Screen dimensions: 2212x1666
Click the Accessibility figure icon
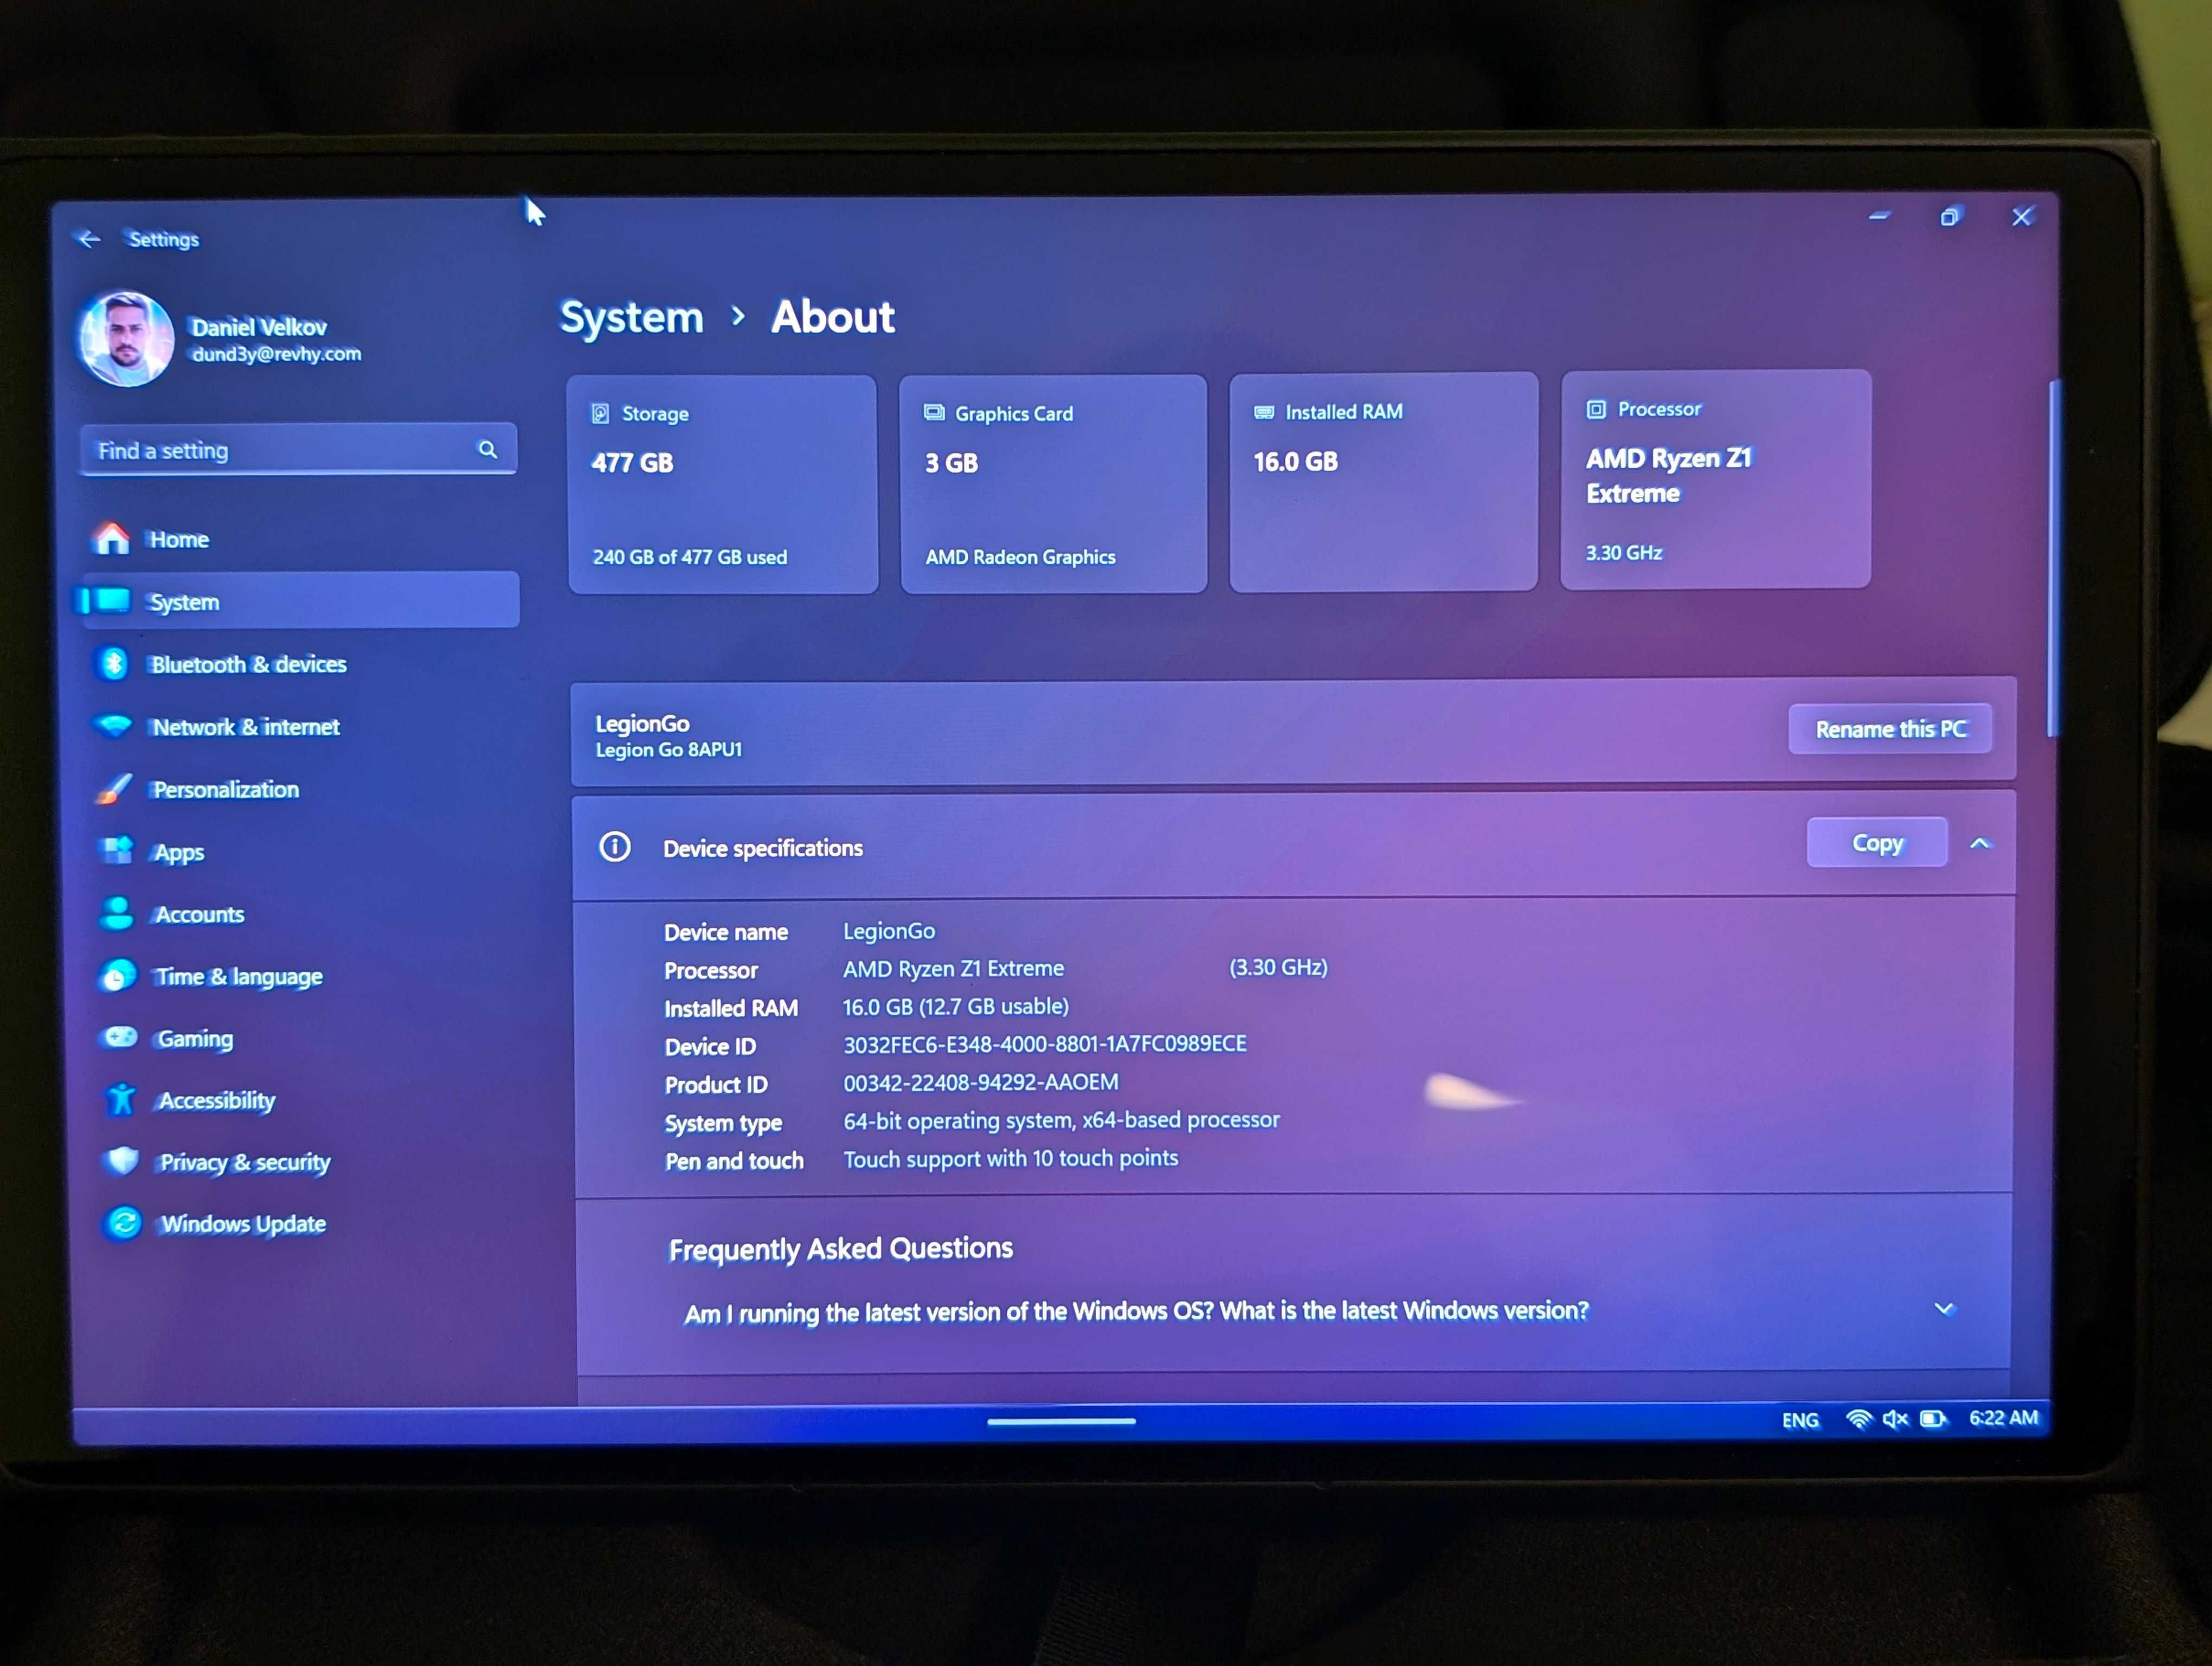[x=122, y=1099]
